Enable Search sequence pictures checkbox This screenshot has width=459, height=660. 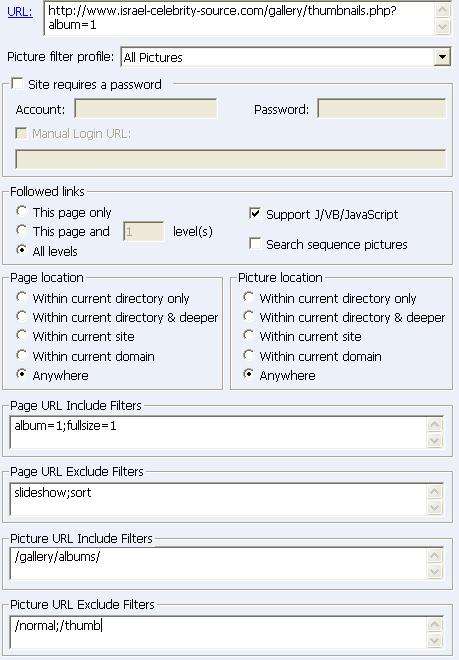click(255, 244)
